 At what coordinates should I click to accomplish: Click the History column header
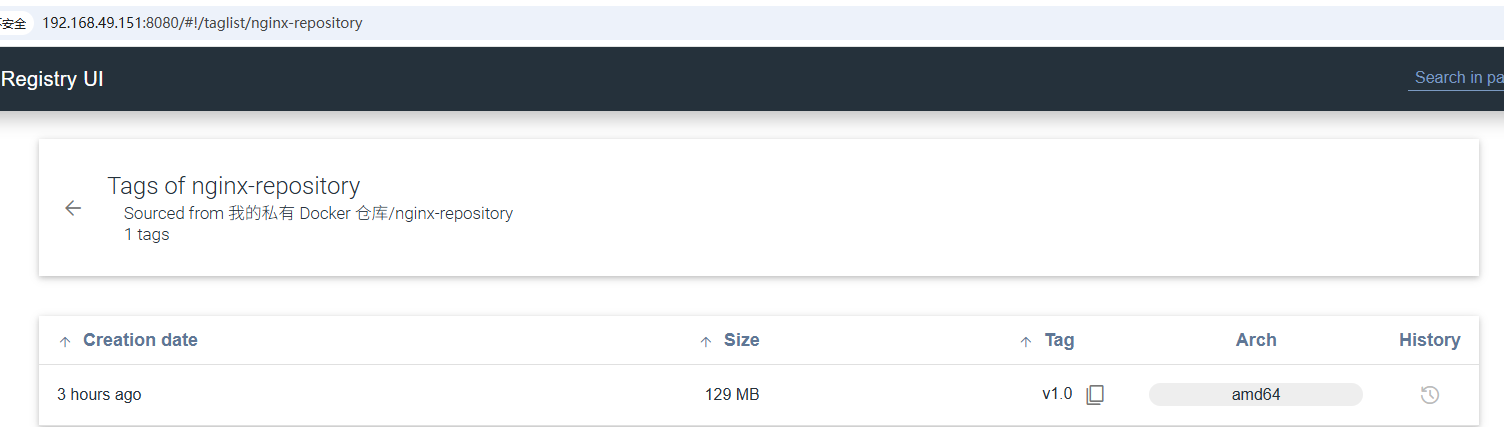click(1429, 340)
